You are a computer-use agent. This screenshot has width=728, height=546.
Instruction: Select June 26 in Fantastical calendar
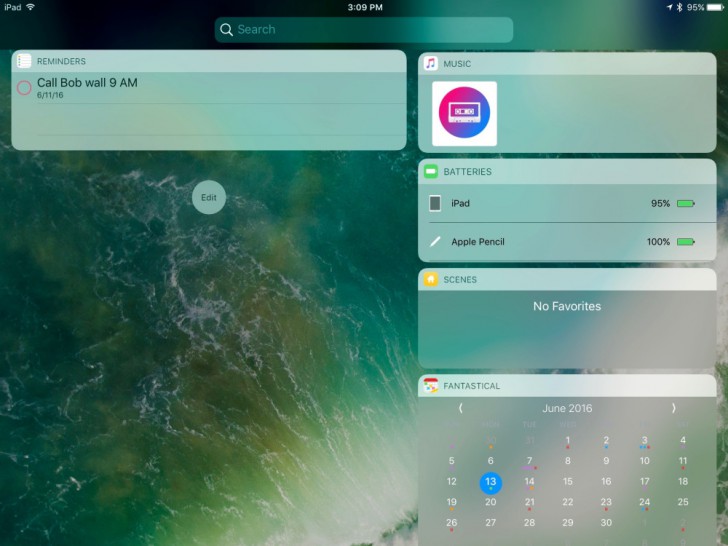point(451,522)
